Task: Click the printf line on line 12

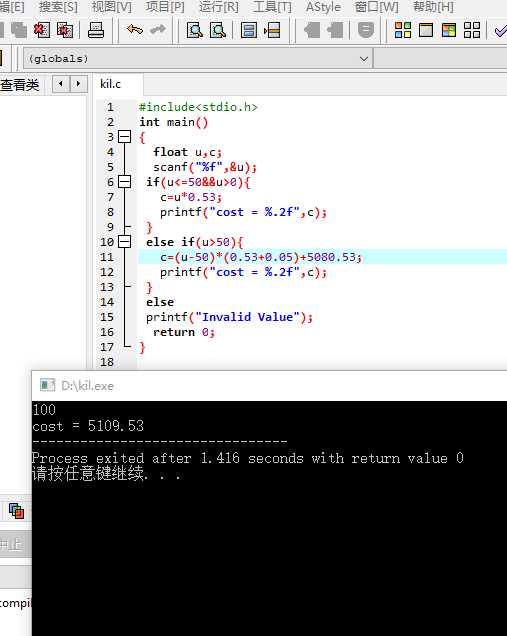Action: [x=243, y=272]
